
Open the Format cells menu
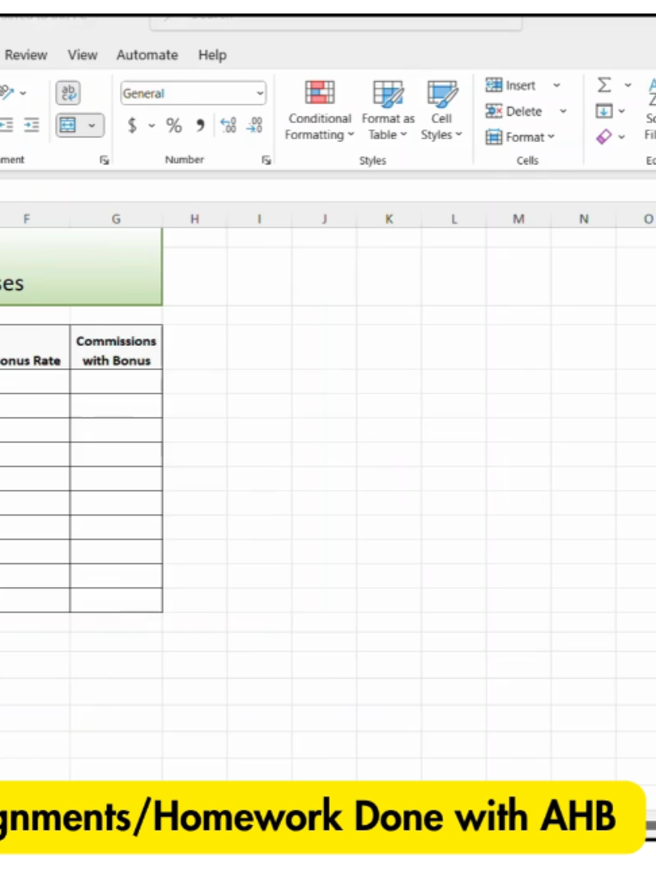point(520,137)
